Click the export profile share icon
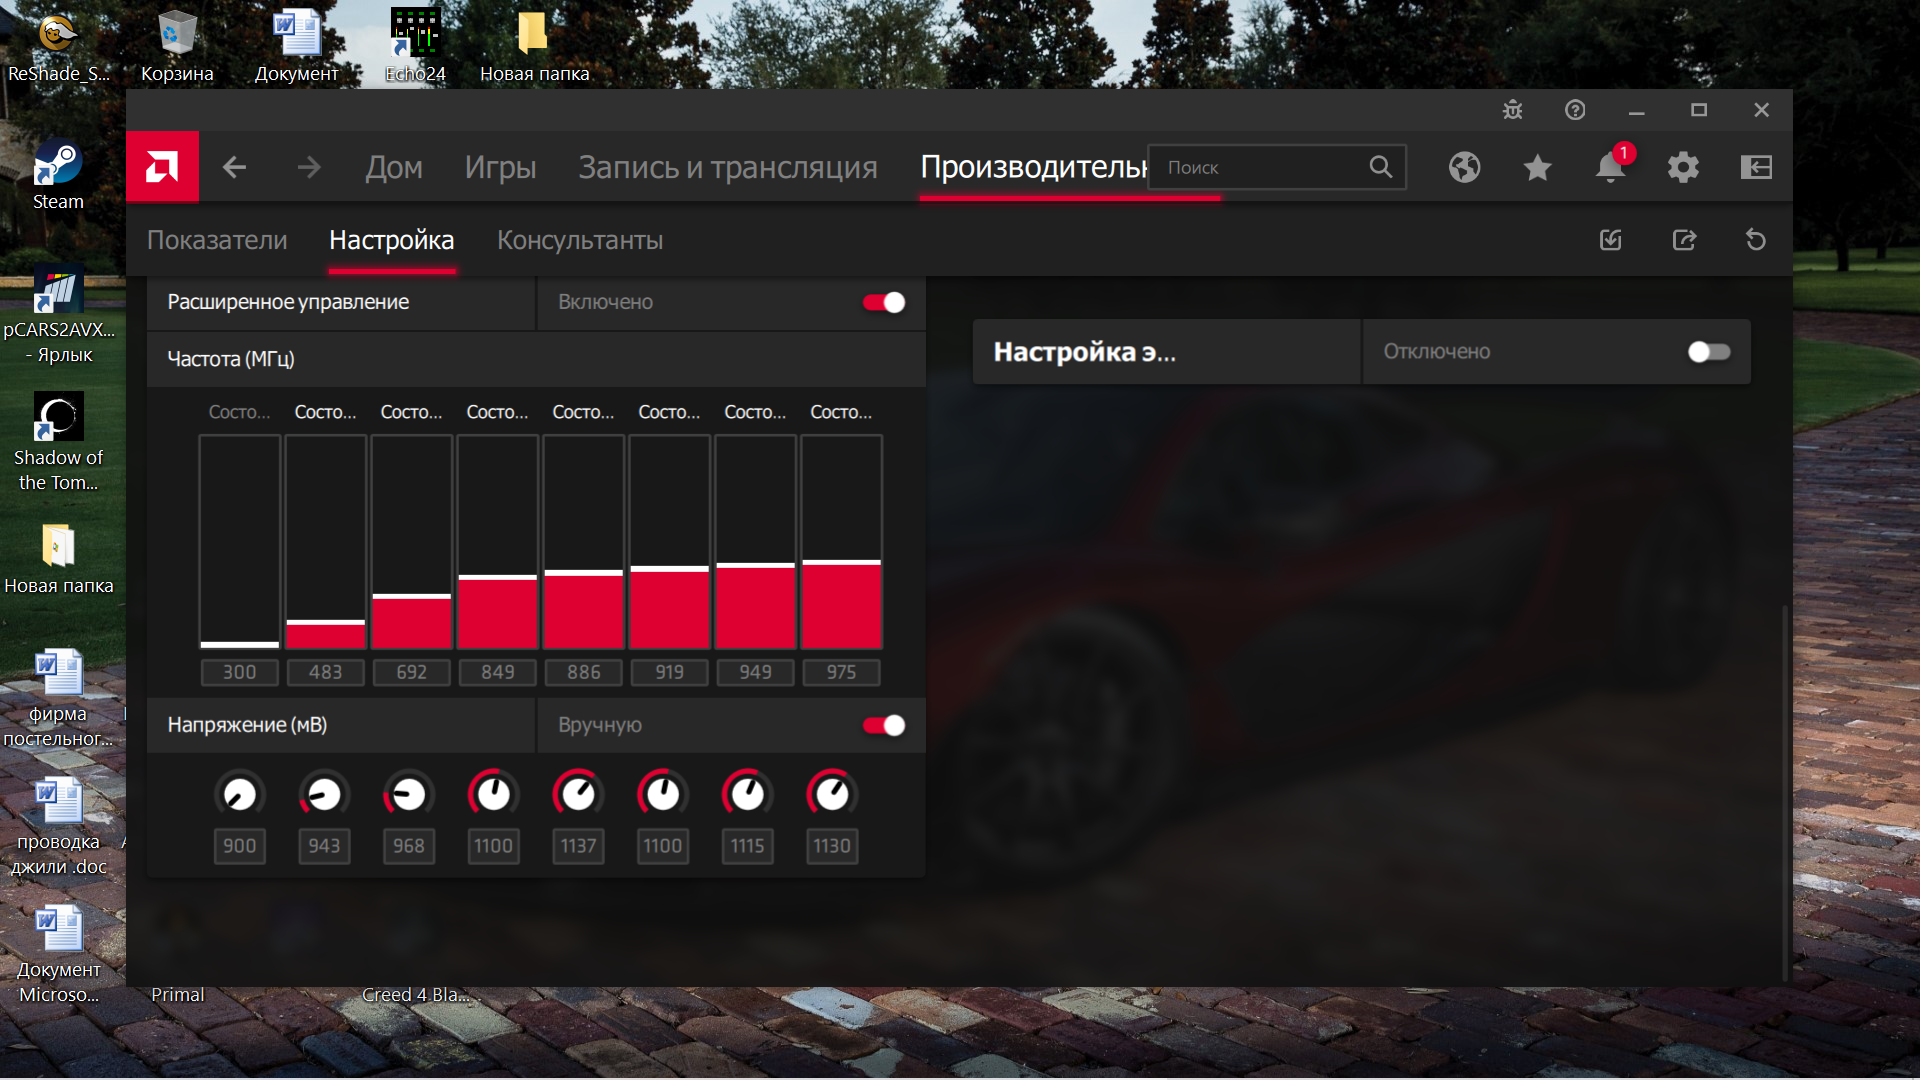 tap(1684, 240)
